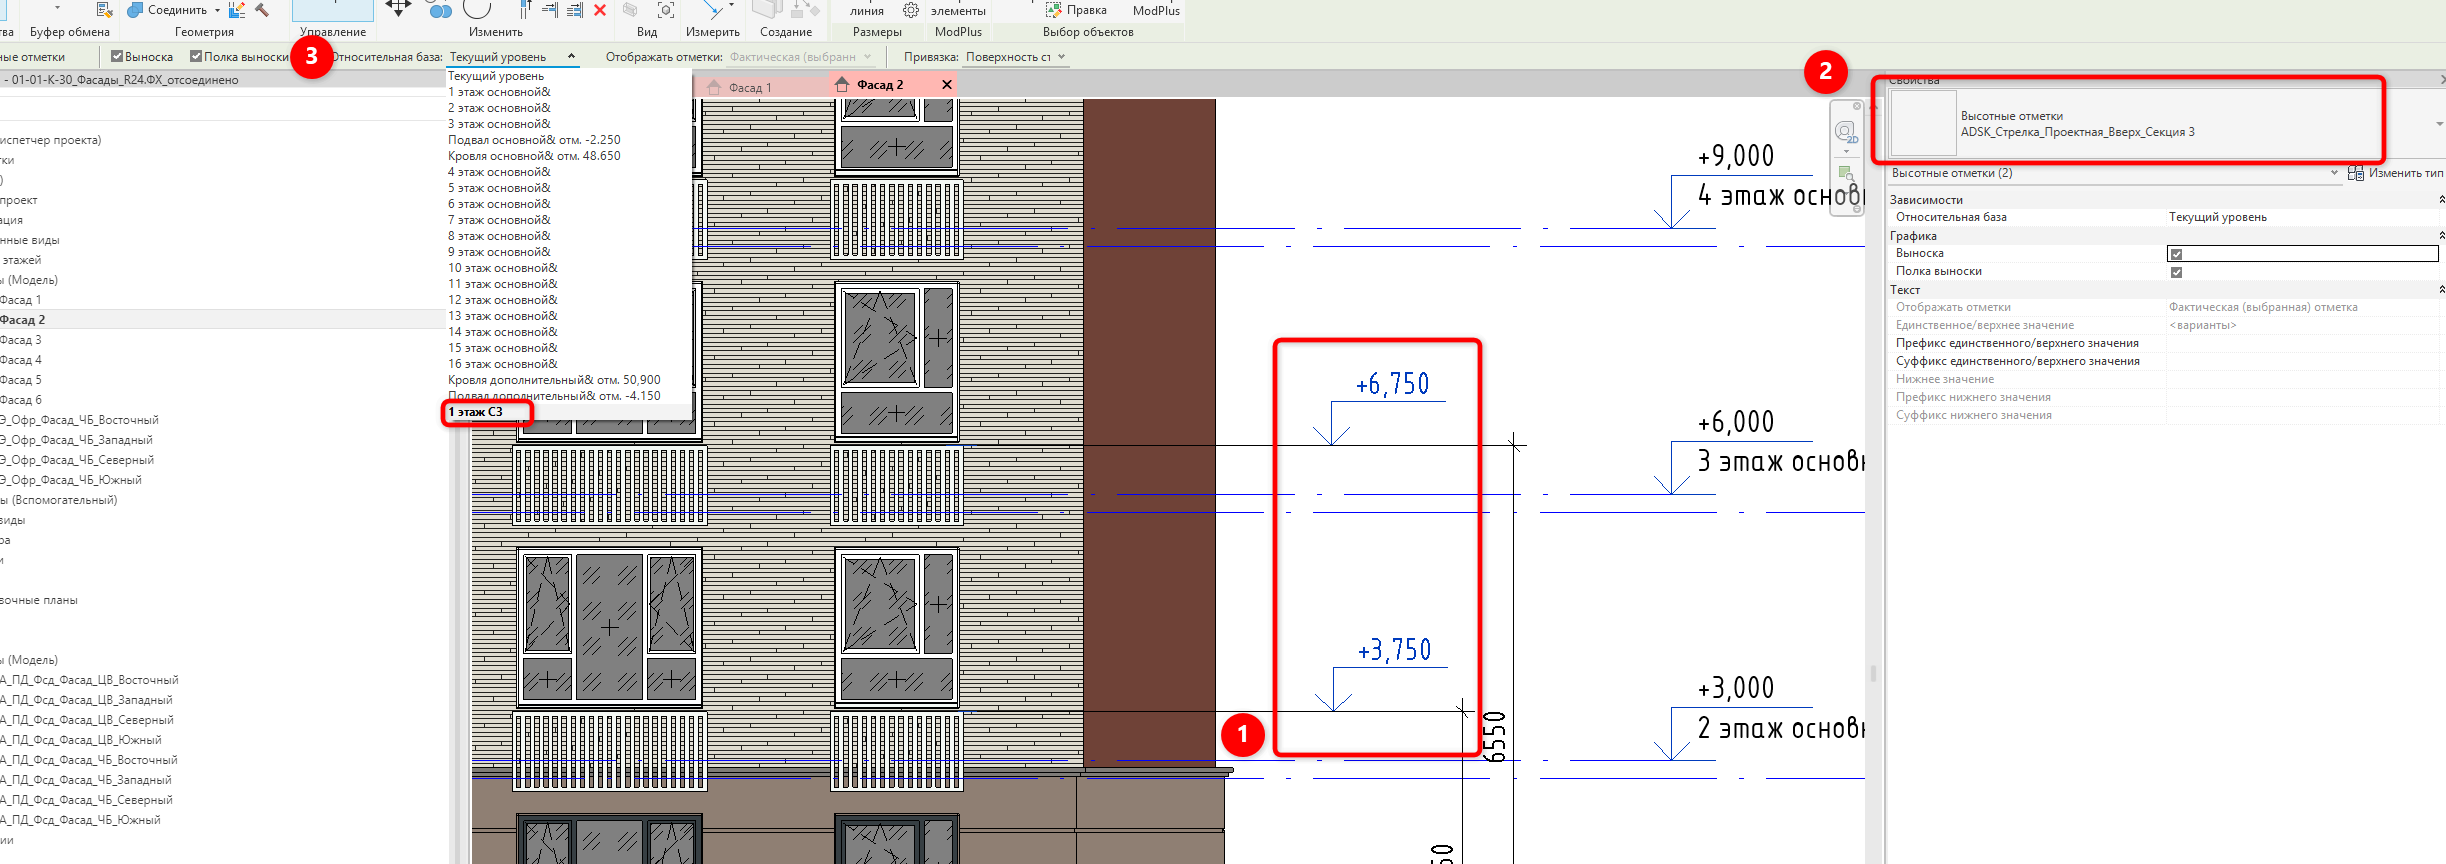Collapse the Относительная база dropdown arrow
2446x864 pixels.
571,57
